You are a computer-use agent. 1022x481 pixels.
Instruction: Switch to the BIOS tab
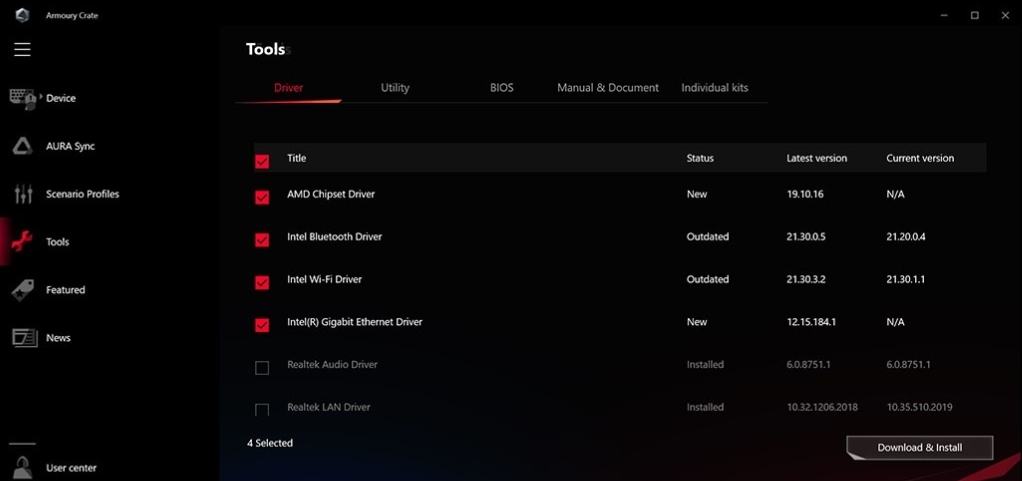click(502, 88)
